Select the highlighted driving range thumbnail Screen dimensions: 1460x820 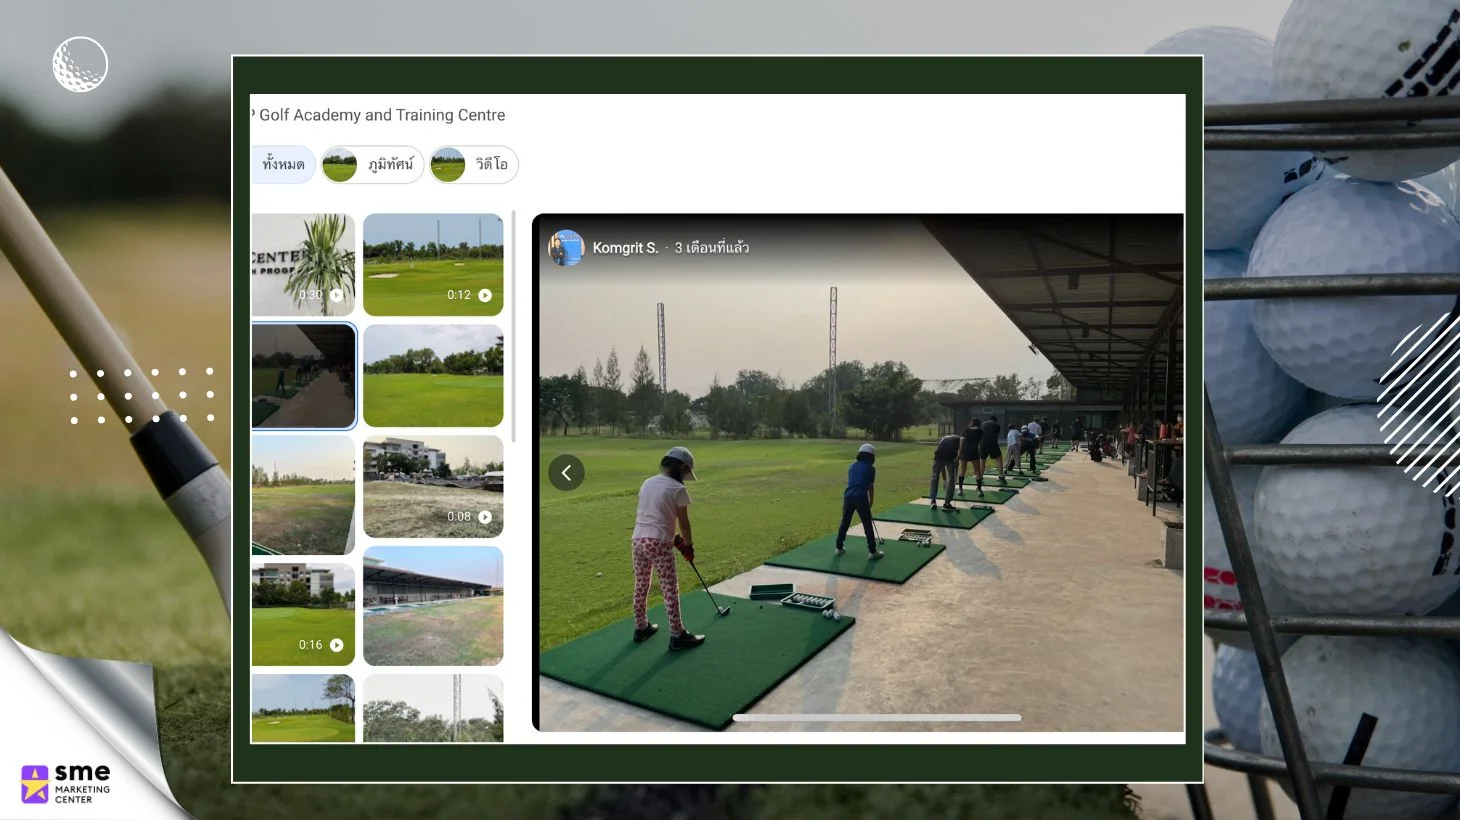[x=303, y=376]
